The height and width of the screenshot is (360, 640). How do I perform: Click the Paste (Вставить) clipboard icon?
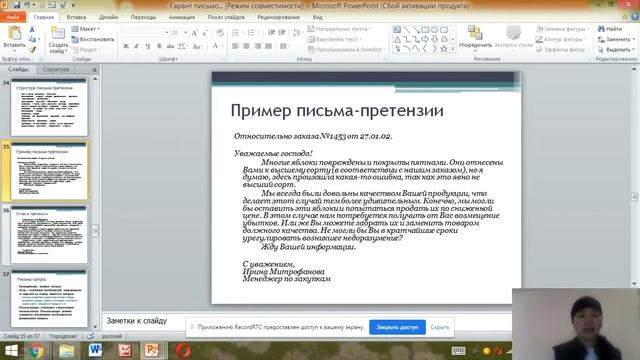point(15,33)
